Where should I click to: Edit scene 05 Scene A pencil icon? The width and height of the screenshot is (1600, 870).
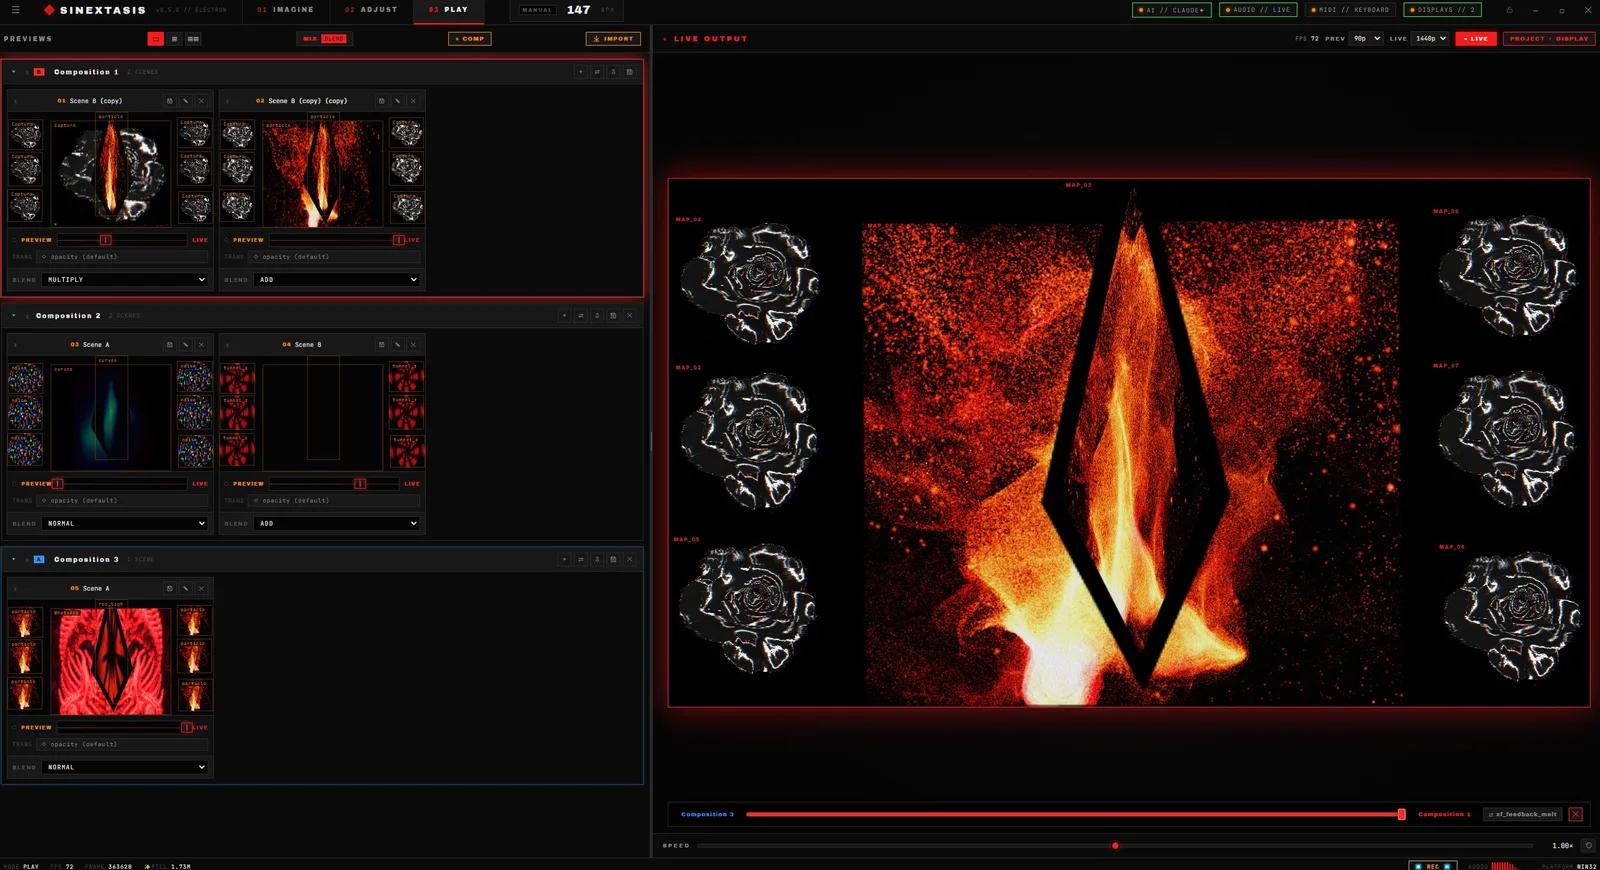[185, 589]
